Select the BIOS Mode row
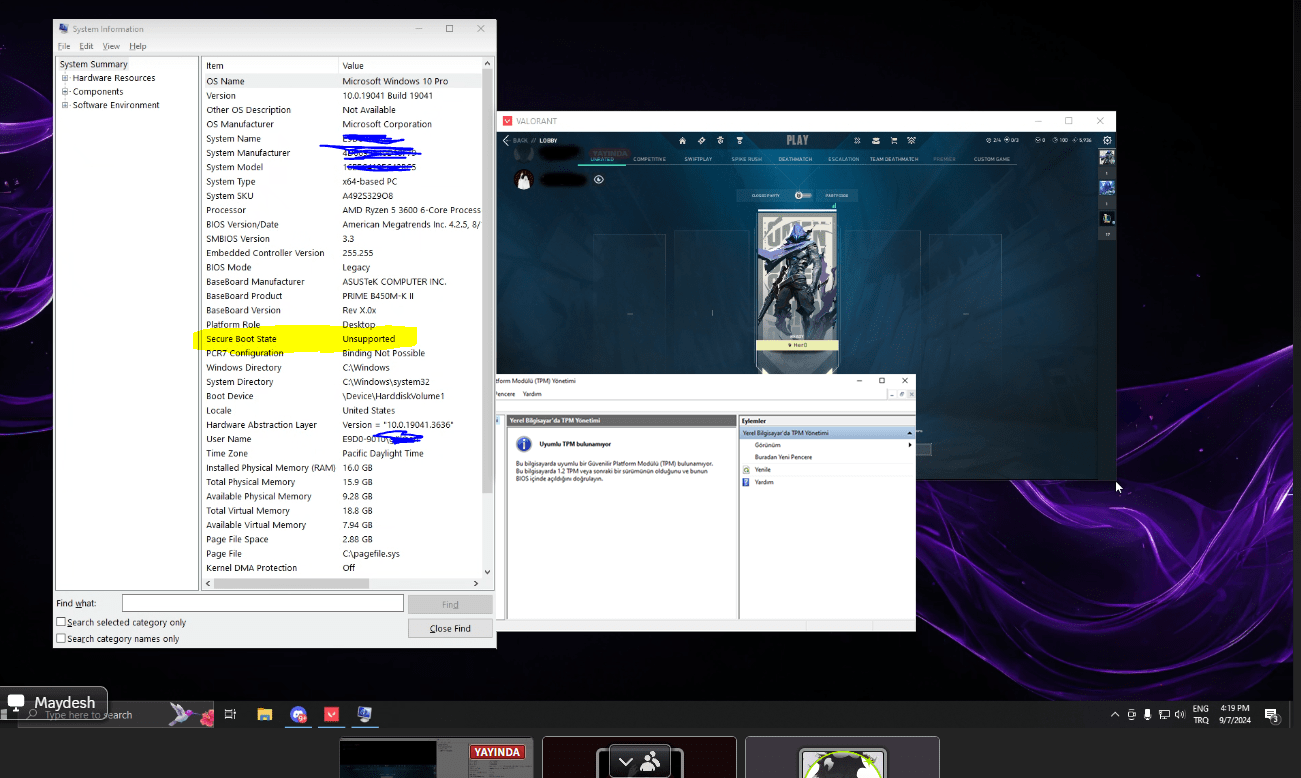Viewport: 1301px width, 778px height. click(342, 267)
